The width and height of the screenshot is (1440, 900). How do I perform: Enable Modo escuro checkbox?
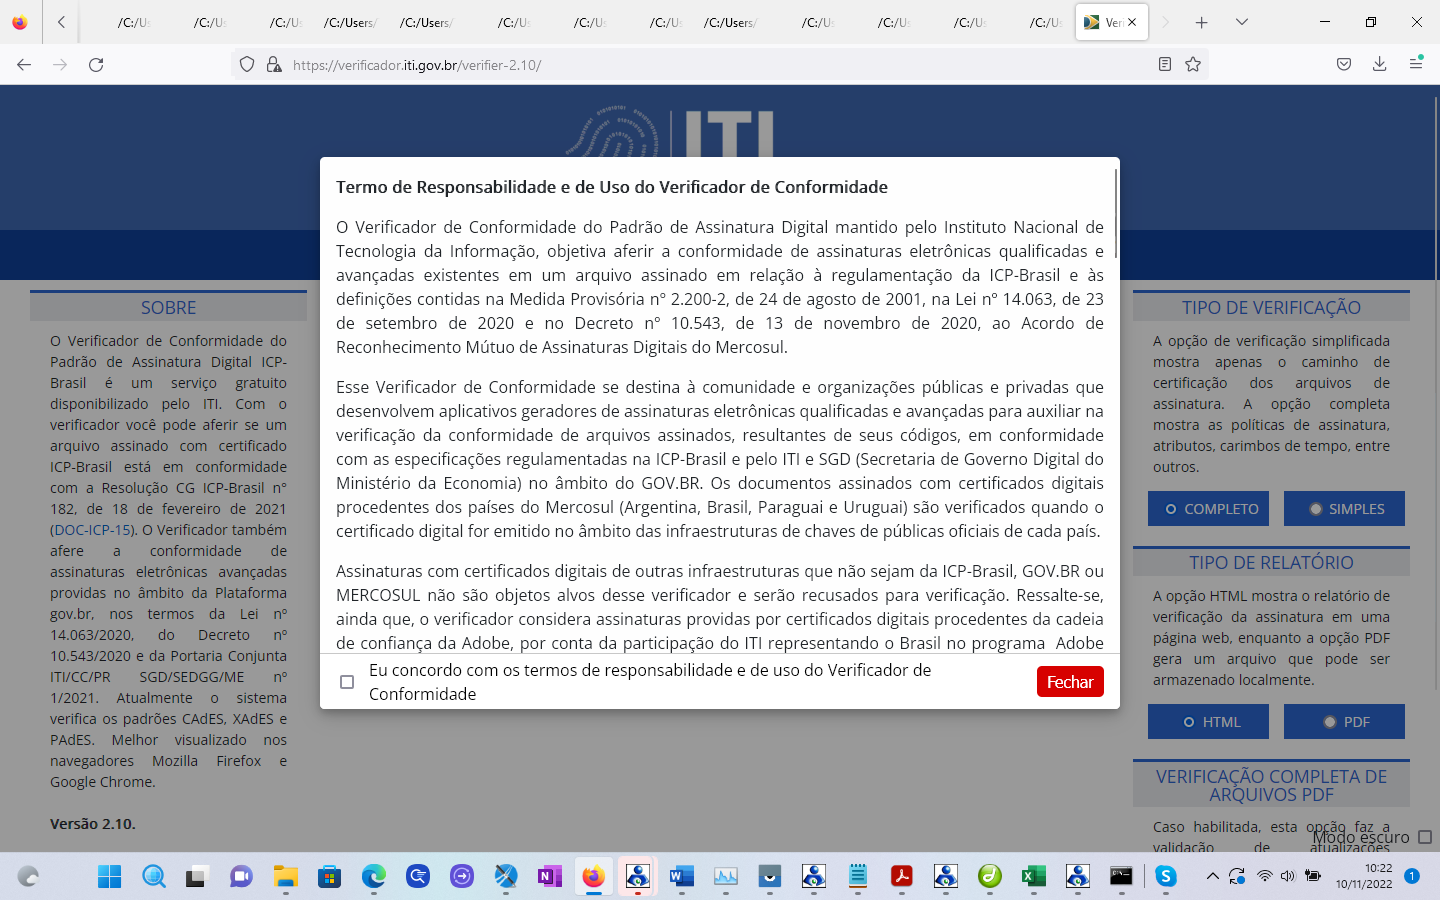tap(1424, 836)
